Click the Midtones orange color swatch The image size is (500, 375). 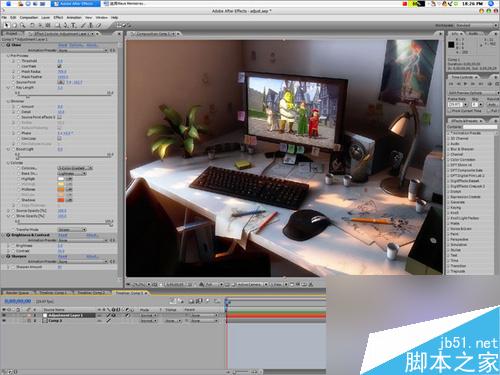[61, 189]
